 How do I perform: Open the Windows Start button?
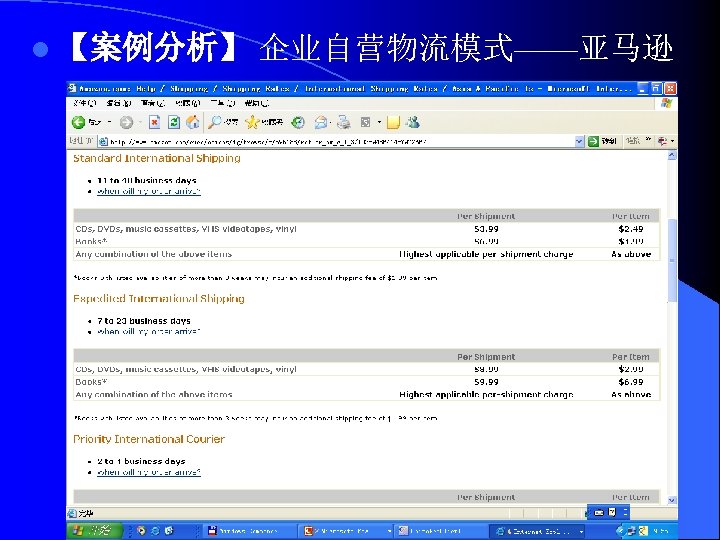94,531
